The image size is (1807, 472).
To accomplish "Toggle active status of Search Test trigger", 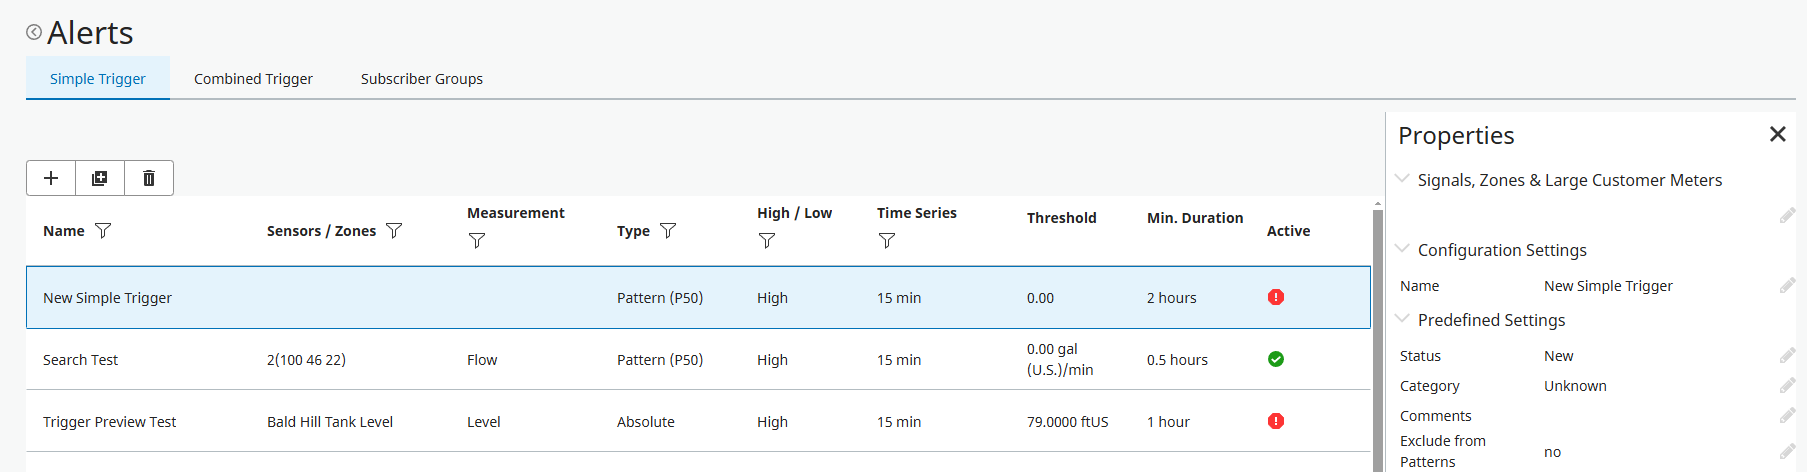I will (x=1276, y=360).
